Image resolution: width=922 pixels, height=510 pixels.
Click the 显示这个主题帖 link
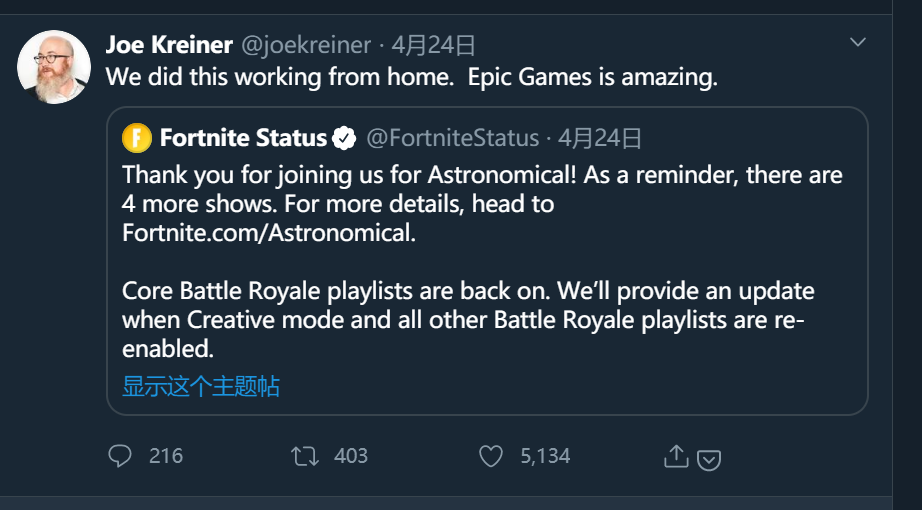(x=201, y=386)
